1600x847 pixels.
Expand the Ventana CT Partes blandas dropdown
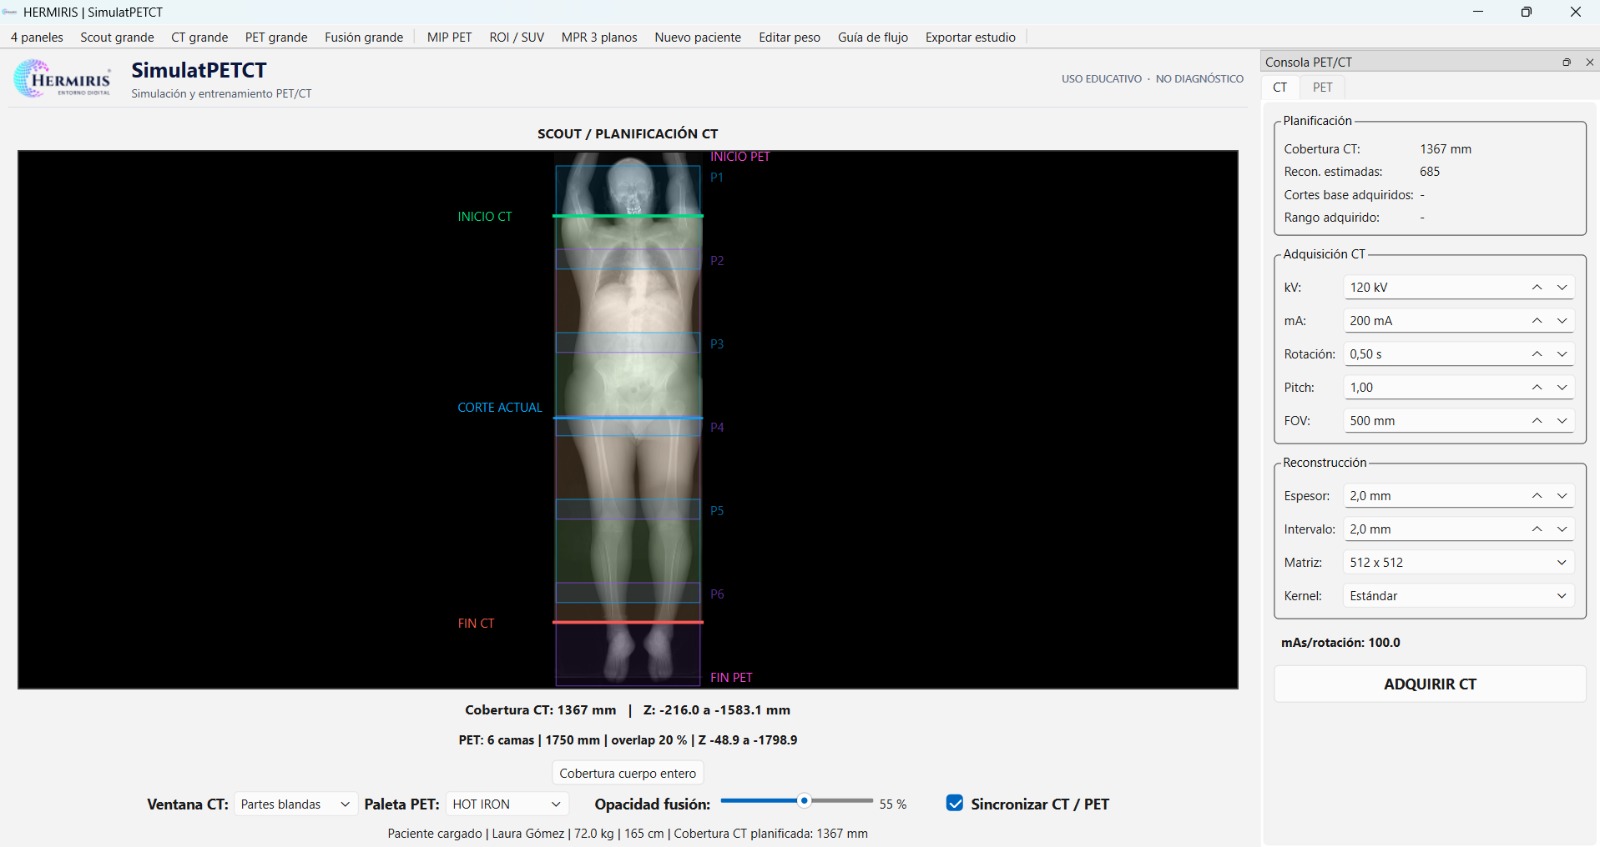click(x=296, y=804)
